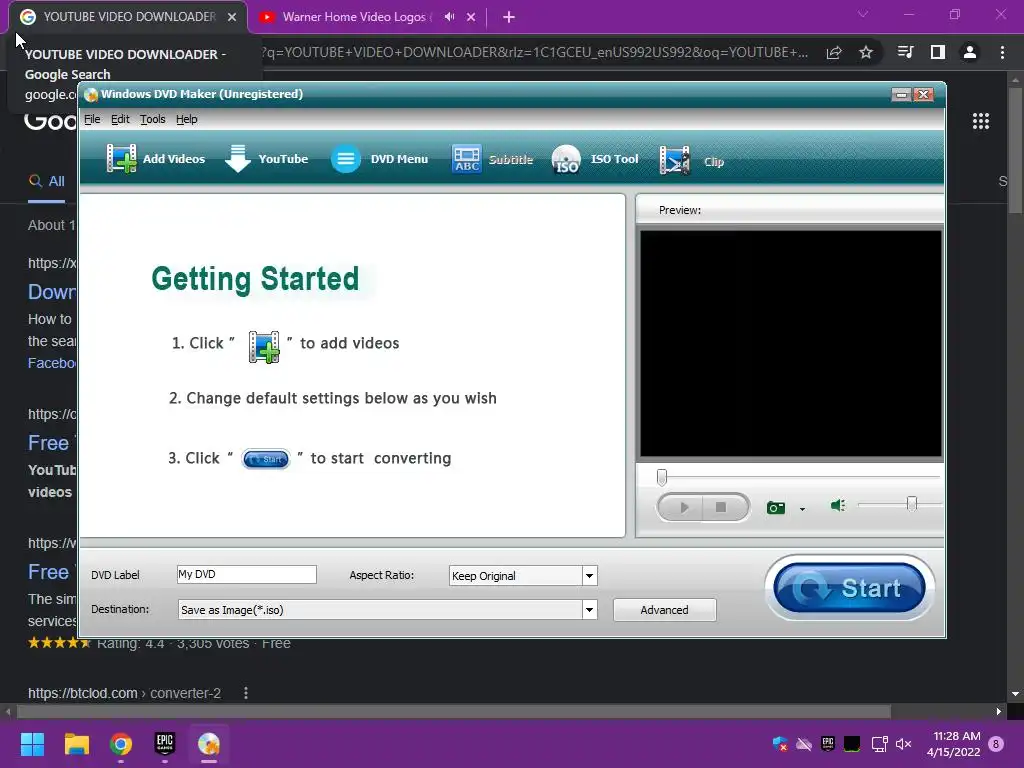This screenshot has height=768, width=1024.
Task: Expand the Destination dropdown
Action: tap(589, 609)
